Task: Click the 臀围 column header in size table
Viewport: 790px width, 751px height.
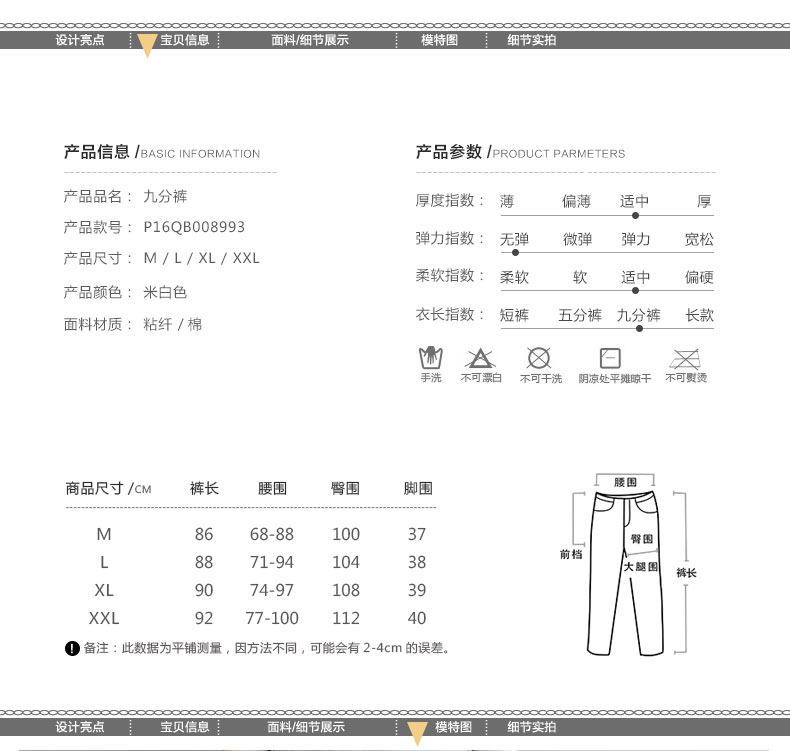Action: tap(345, 488)
